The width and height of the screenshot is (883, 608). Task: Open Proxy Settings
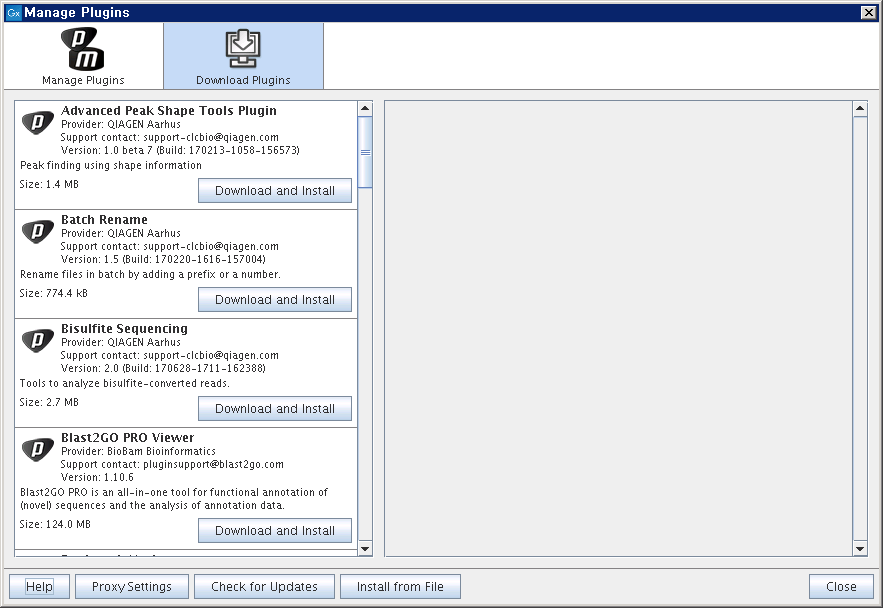point(132,587)
